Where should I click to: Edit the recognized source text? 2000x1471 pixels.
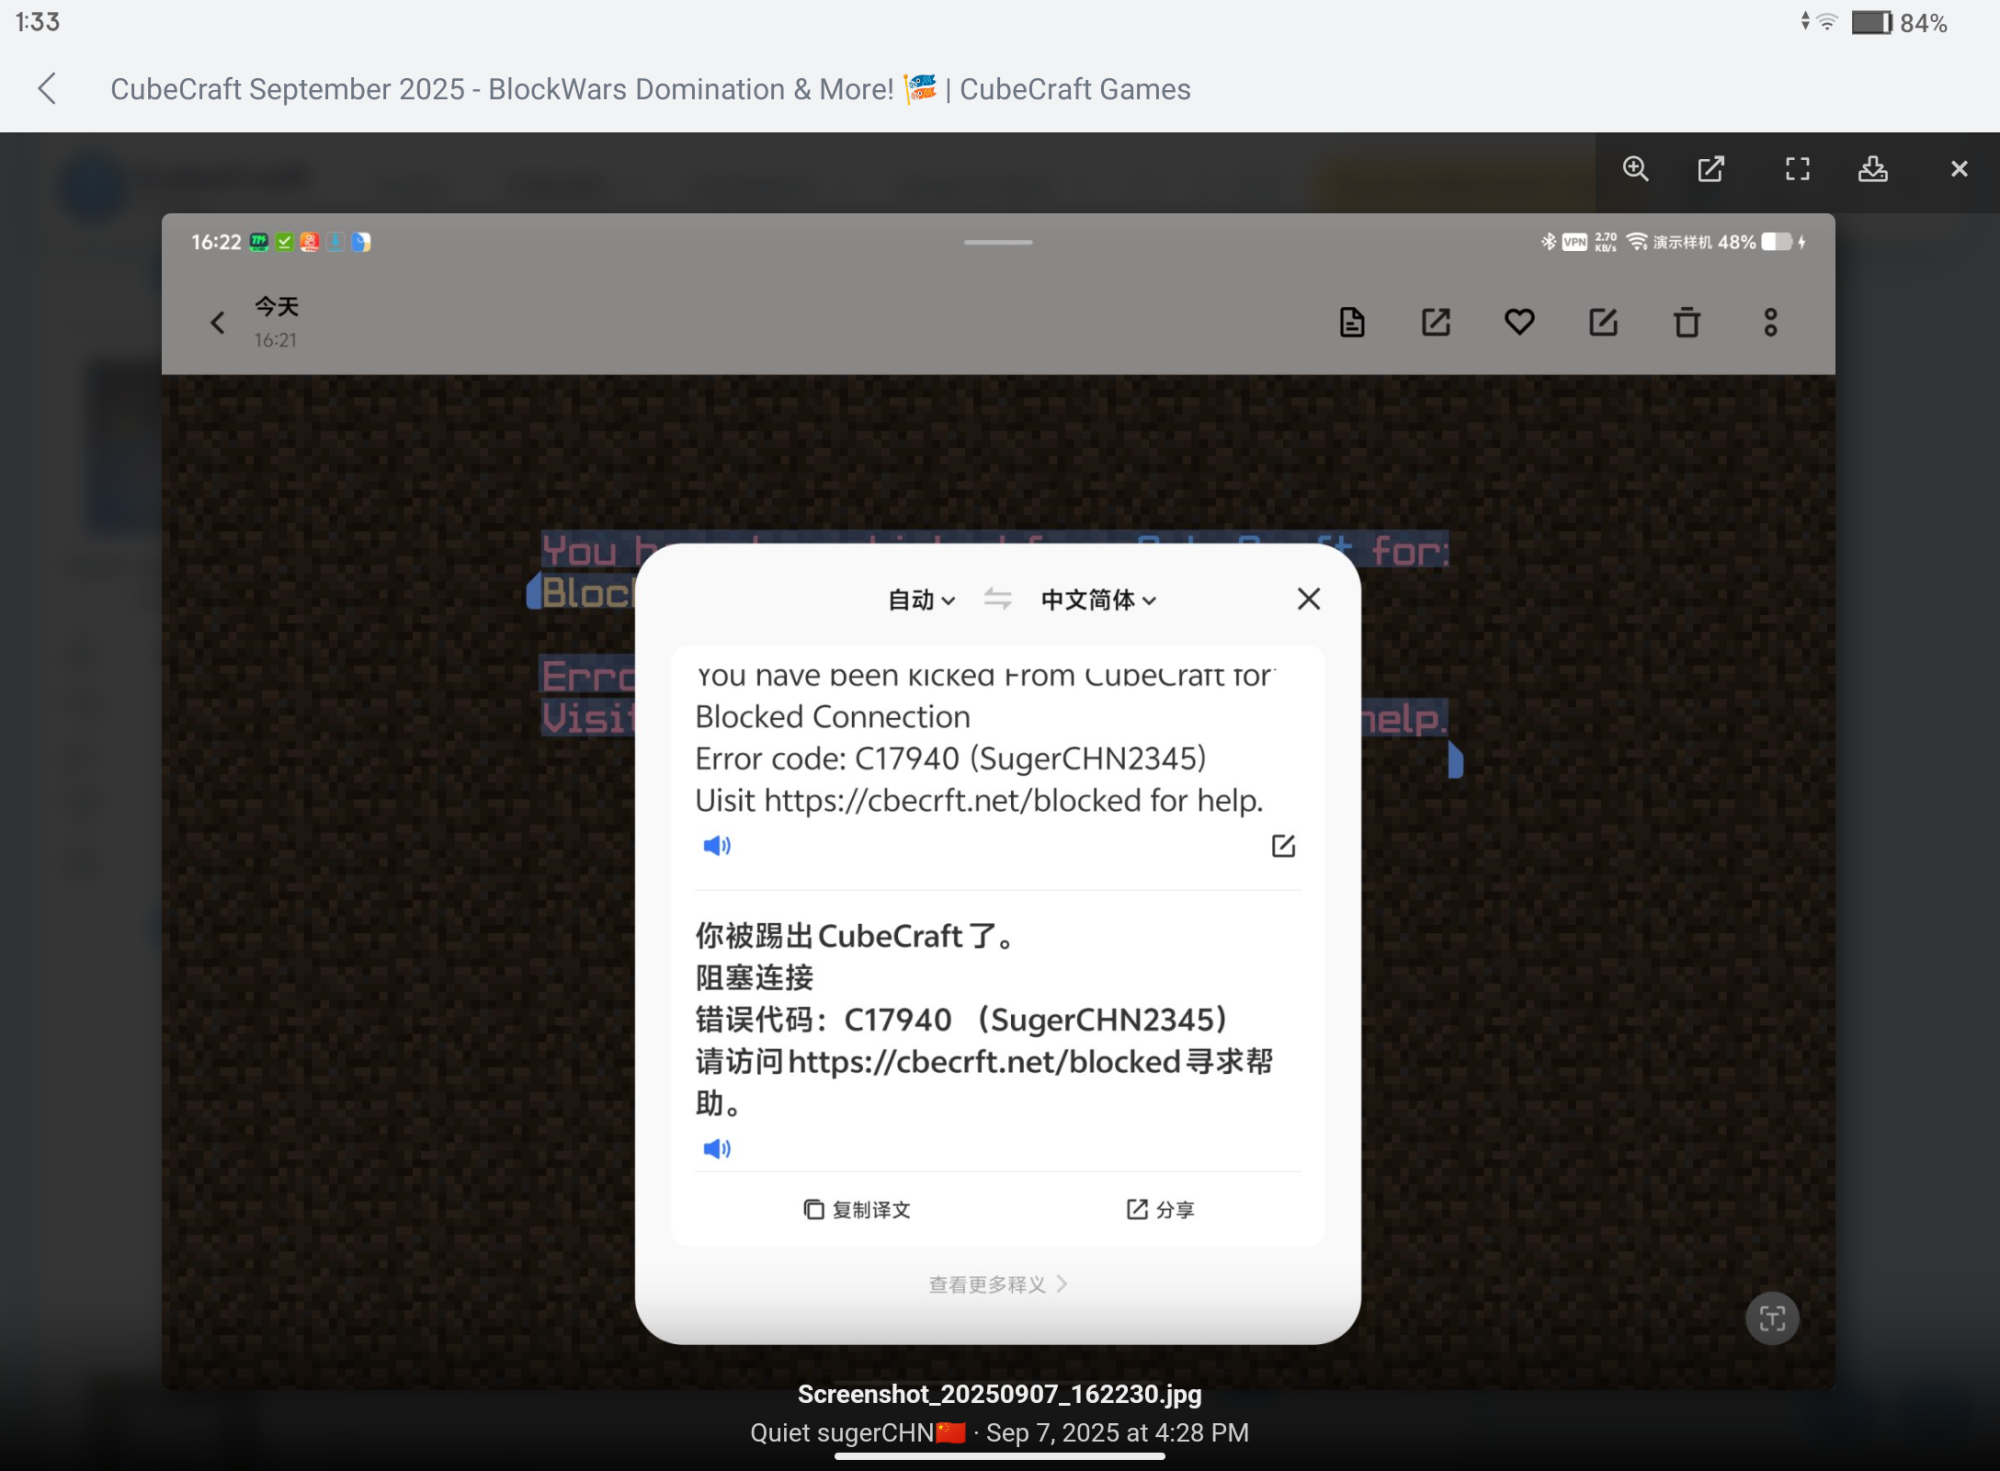coord(1283,846)
